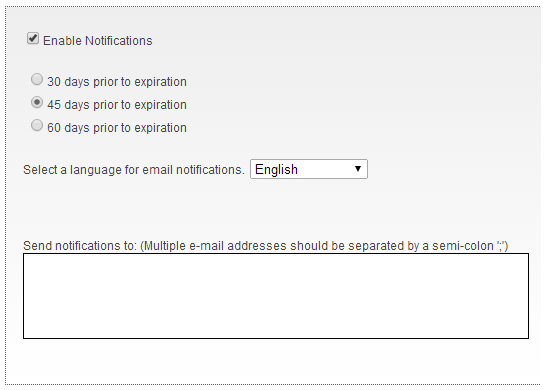The height and width of the screenshot is (390, 544).
Task: Click the filled dot of the 45 days option
Action: click(x=37, y=102)
